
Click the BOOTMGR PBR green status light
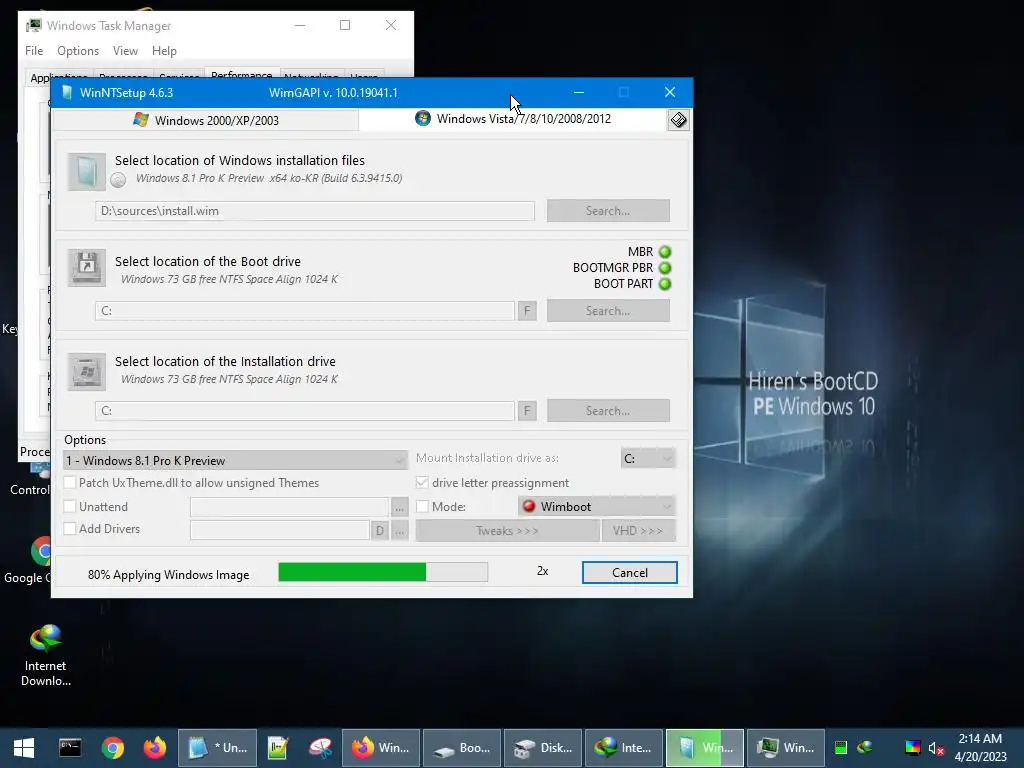[665, 268]
